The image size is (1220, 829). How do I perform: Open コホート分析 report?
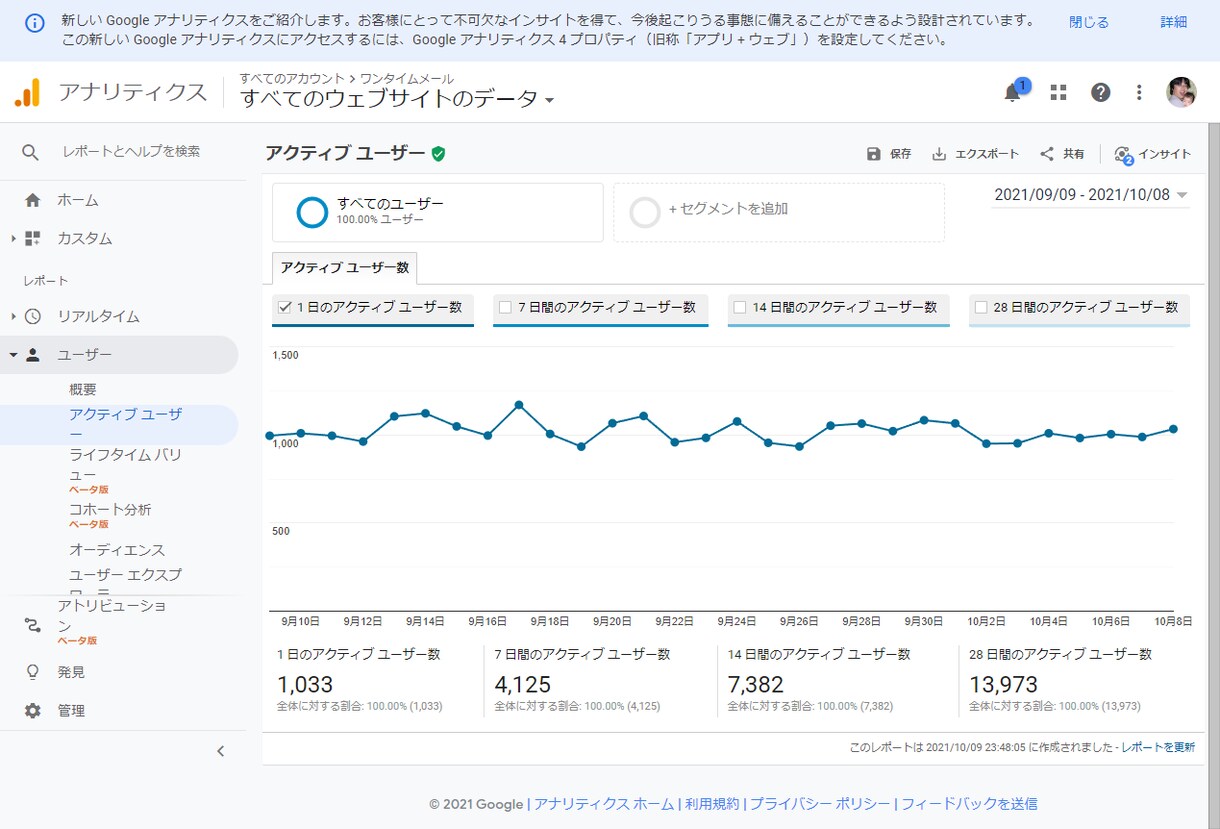coord(110,510)
